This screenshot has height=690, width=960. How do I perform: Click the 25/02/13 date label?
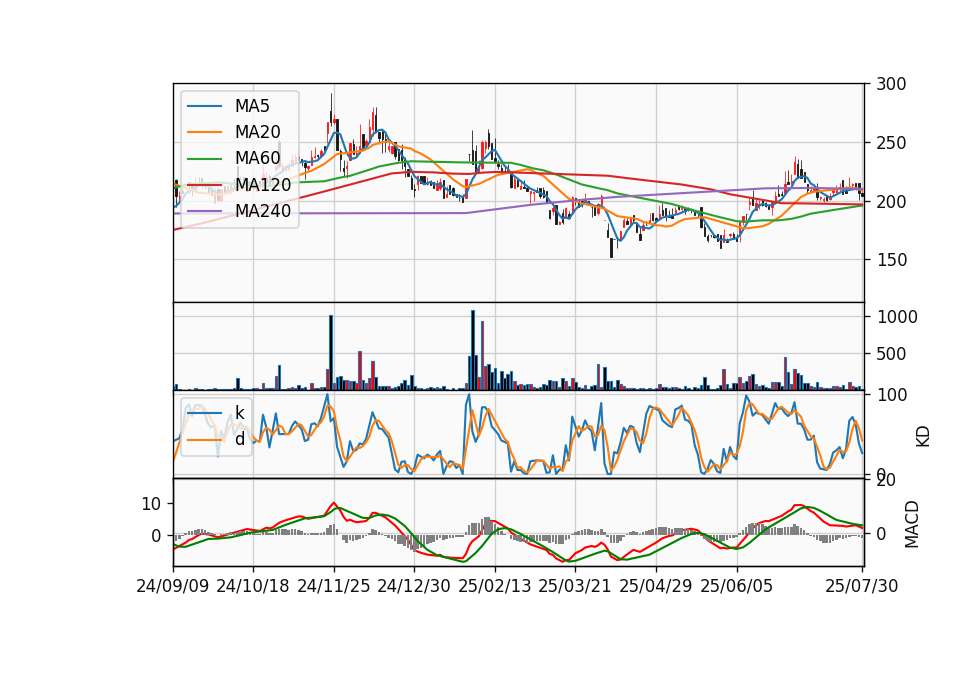coord(495,586)
